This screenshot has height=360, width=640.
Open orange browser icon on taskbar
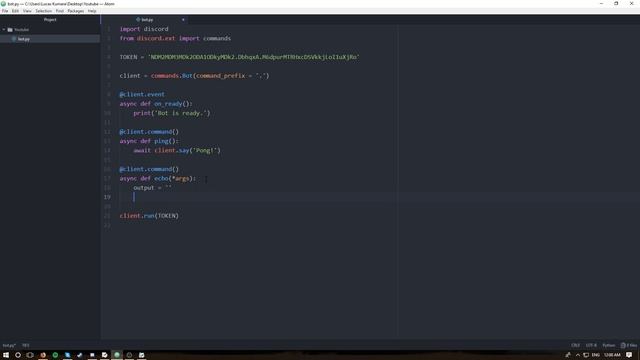[43, 355]
